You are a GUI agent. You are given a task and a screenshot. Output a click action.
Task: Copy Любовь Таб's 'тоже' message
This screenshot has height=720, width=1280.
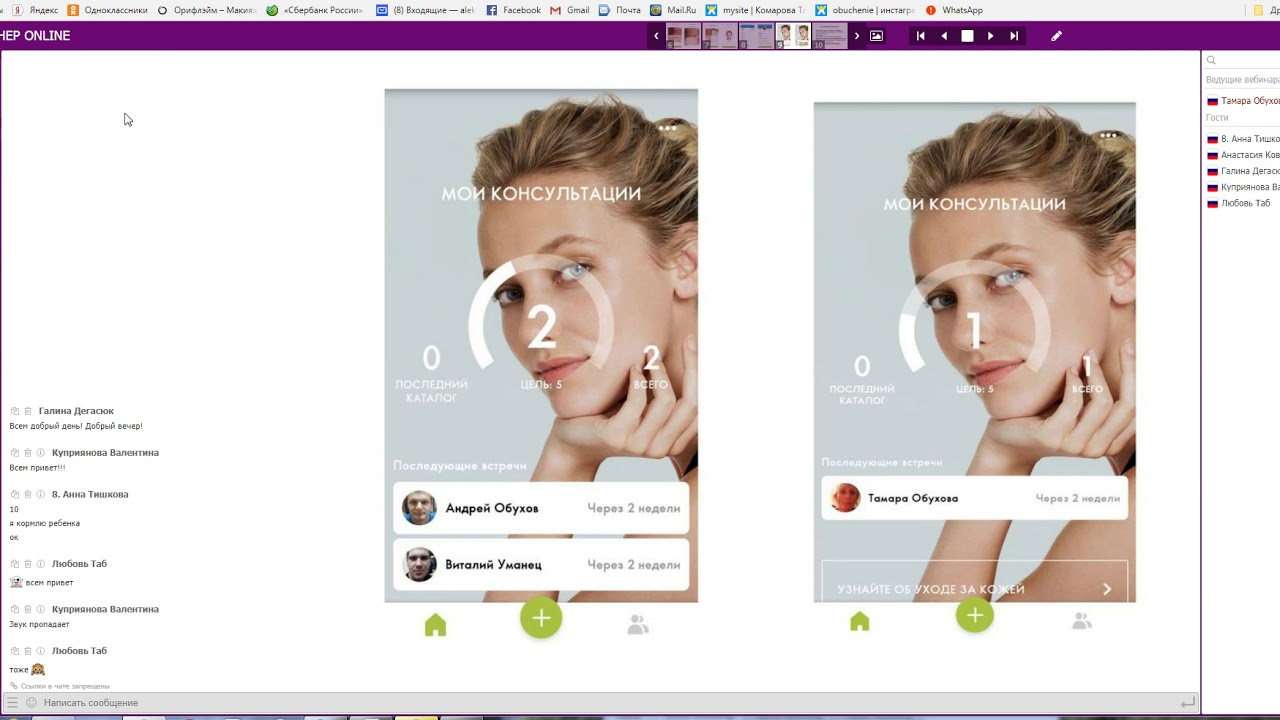pyautogui.click(x=15, y=651)
